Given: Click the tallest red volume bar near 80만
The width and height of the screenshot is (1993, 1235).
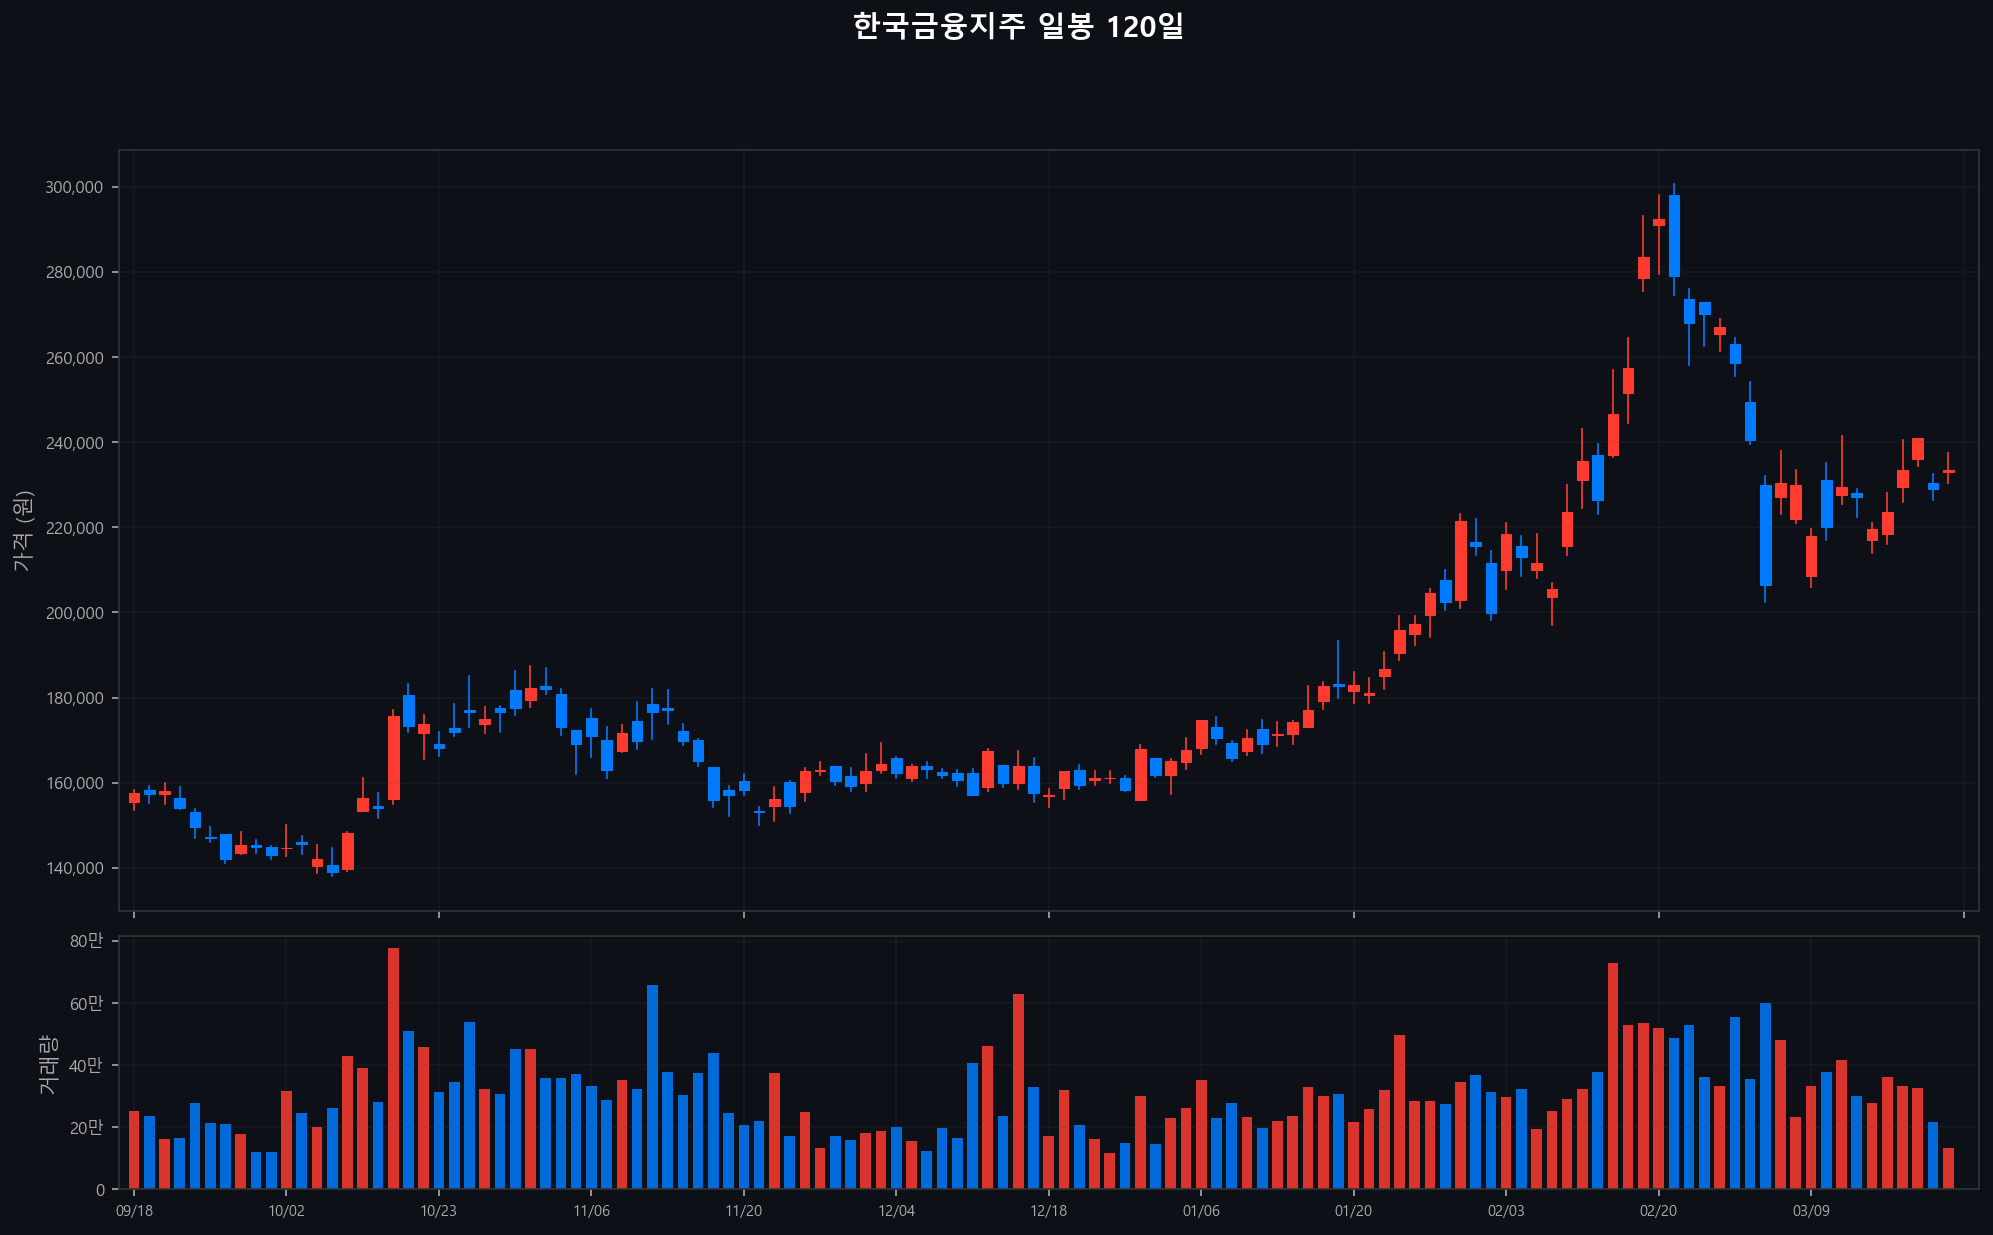Looking at the screenshot, I should (393, 1070).
